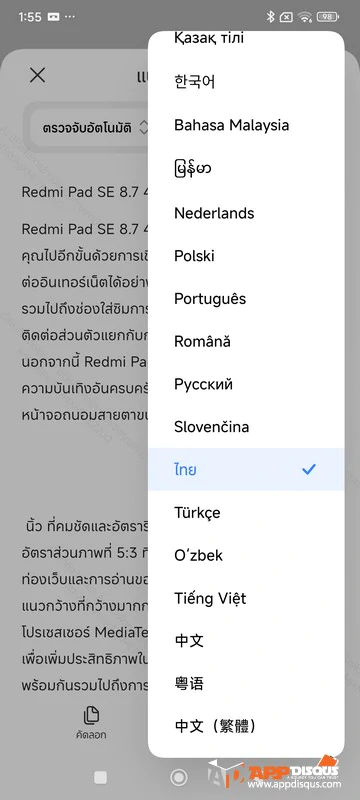This screenshot has height=800, width=360.
Task: Tap the Wi-Fi status bar icon
Action: click(305, 17)
